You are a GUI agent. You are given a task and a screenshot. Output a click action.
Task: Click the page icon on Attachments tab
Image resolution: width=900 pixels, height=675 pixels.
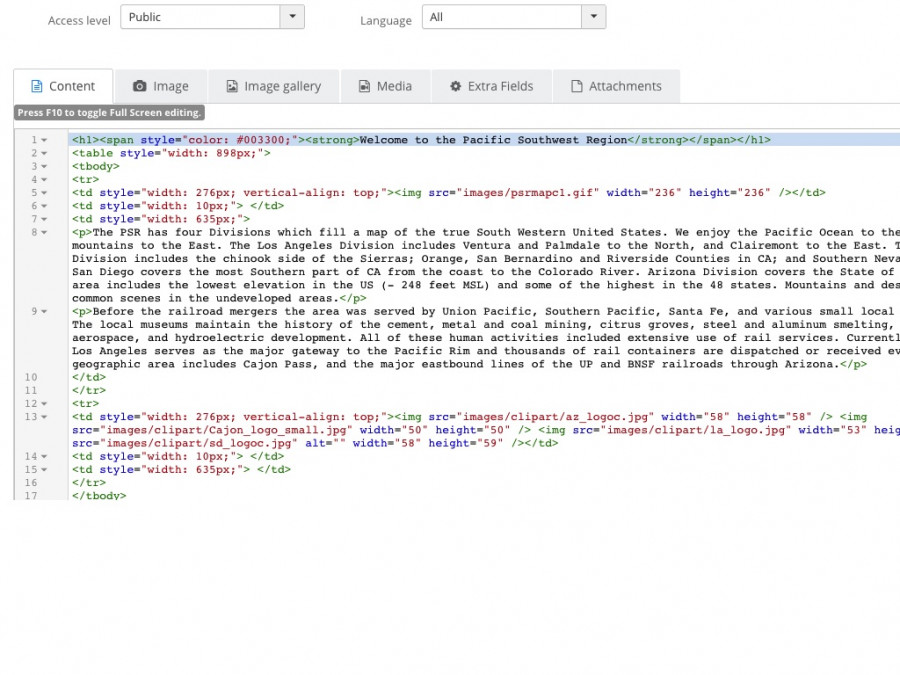pos(576,86)
